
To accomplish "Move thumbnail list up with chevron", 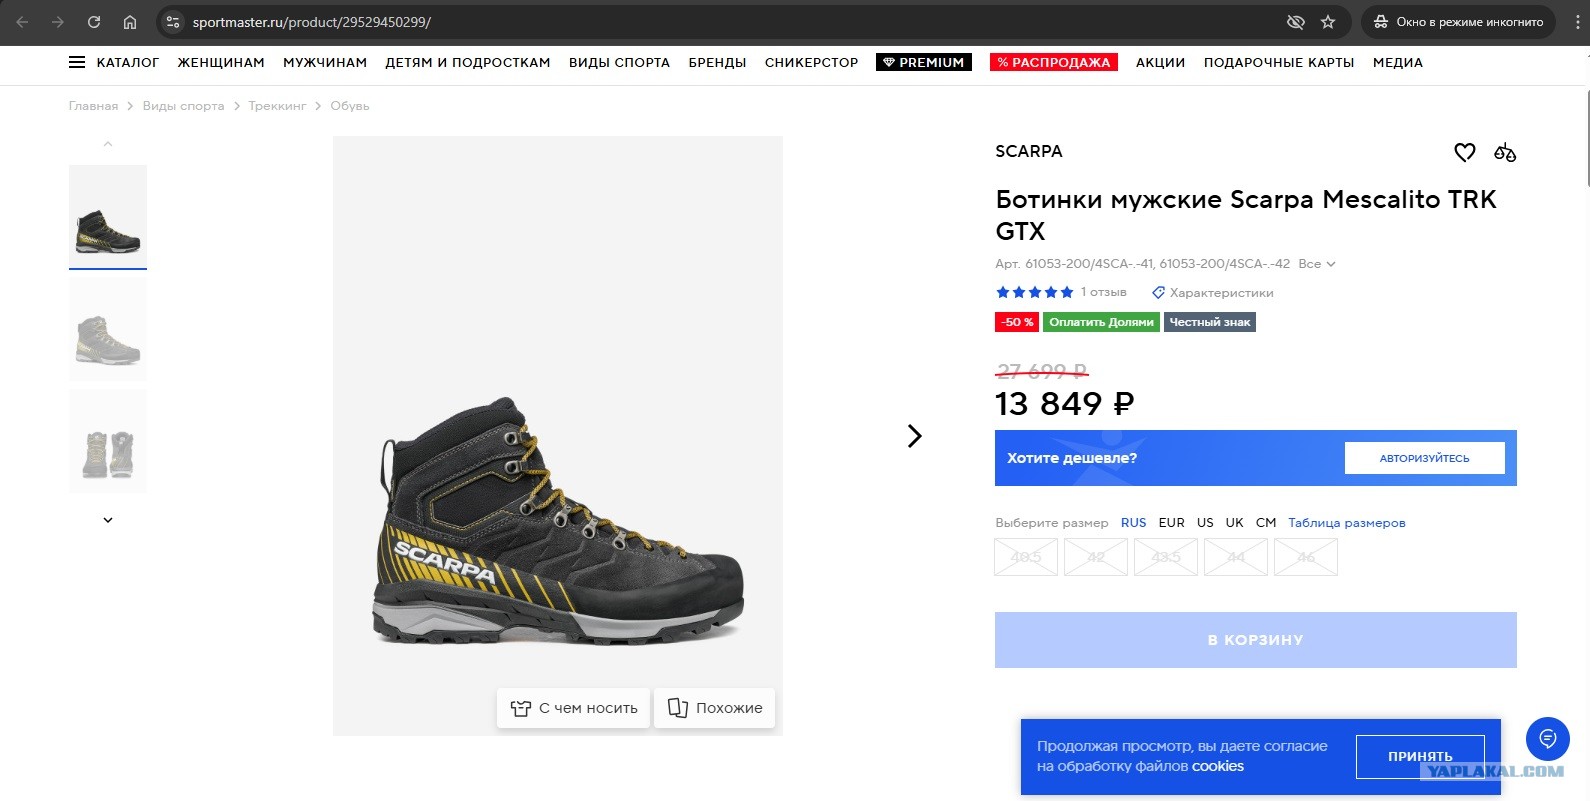I will [x=108, y=145].
